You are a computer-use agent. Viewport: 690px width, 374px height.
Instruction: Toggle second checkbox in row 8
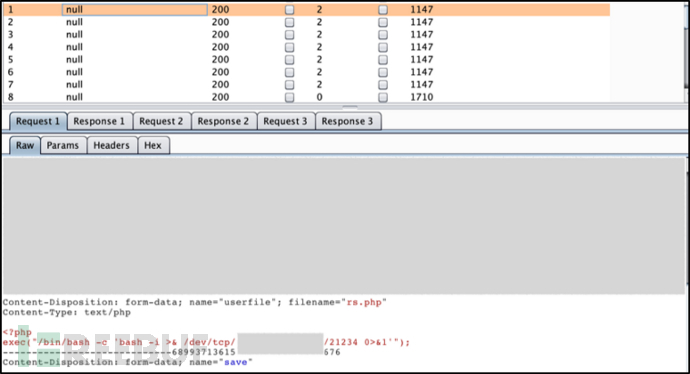[383, 97]
